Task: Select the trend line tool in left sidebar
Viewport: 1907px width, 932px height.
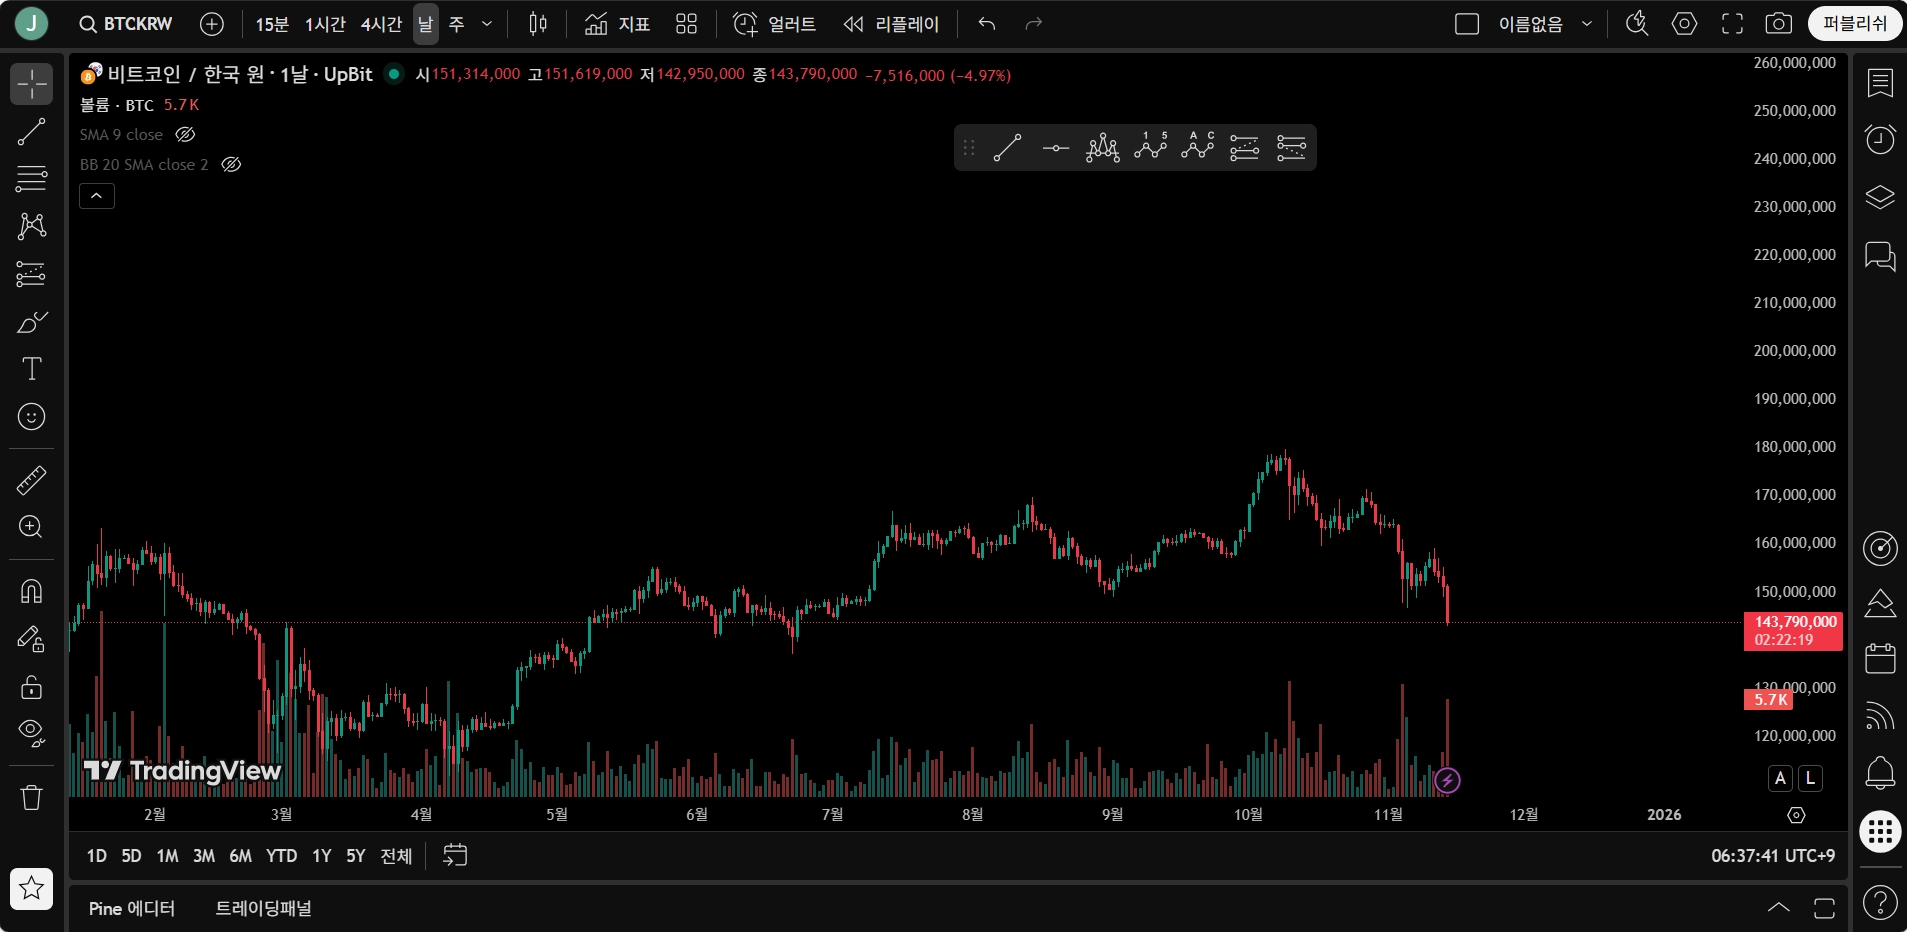Action: click(32, 132)
